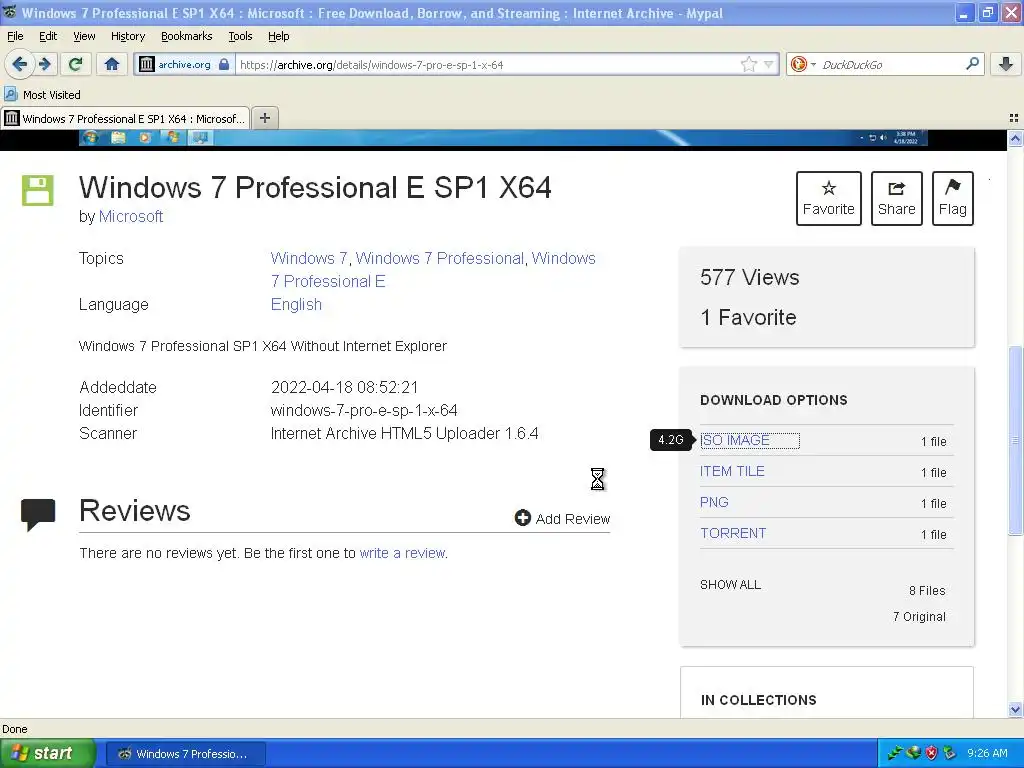This screenshot has height=768, width=1024.
Task: Click the page scroll up arrow
Action: pyautogui.click(x=1015, y=138)
